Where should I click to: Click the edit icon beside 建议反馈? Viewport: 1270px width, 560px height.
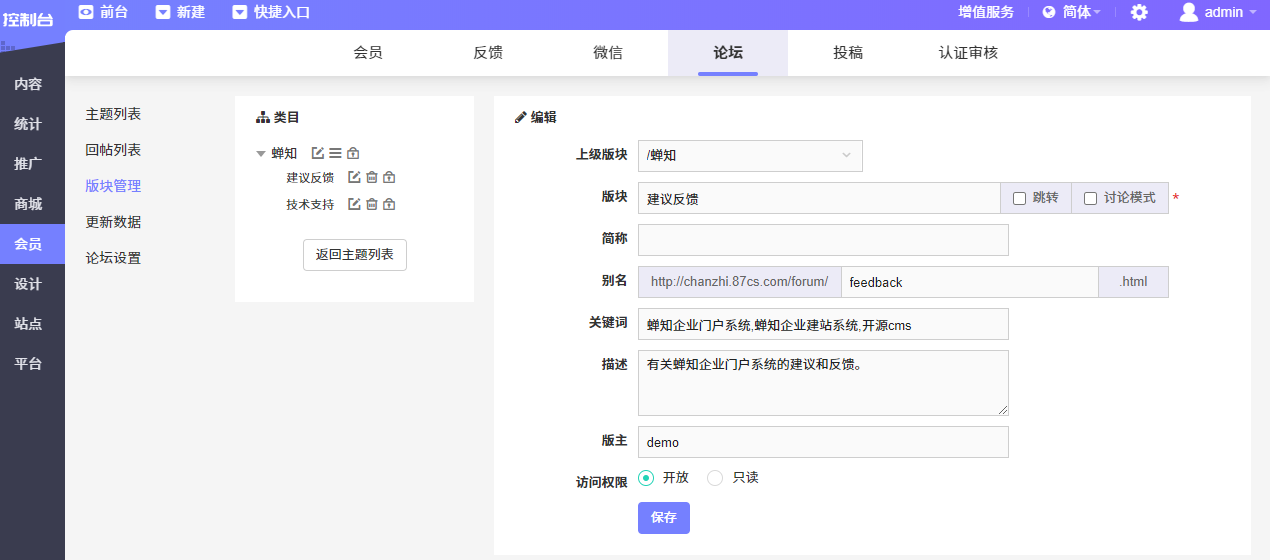click(354, 177)
